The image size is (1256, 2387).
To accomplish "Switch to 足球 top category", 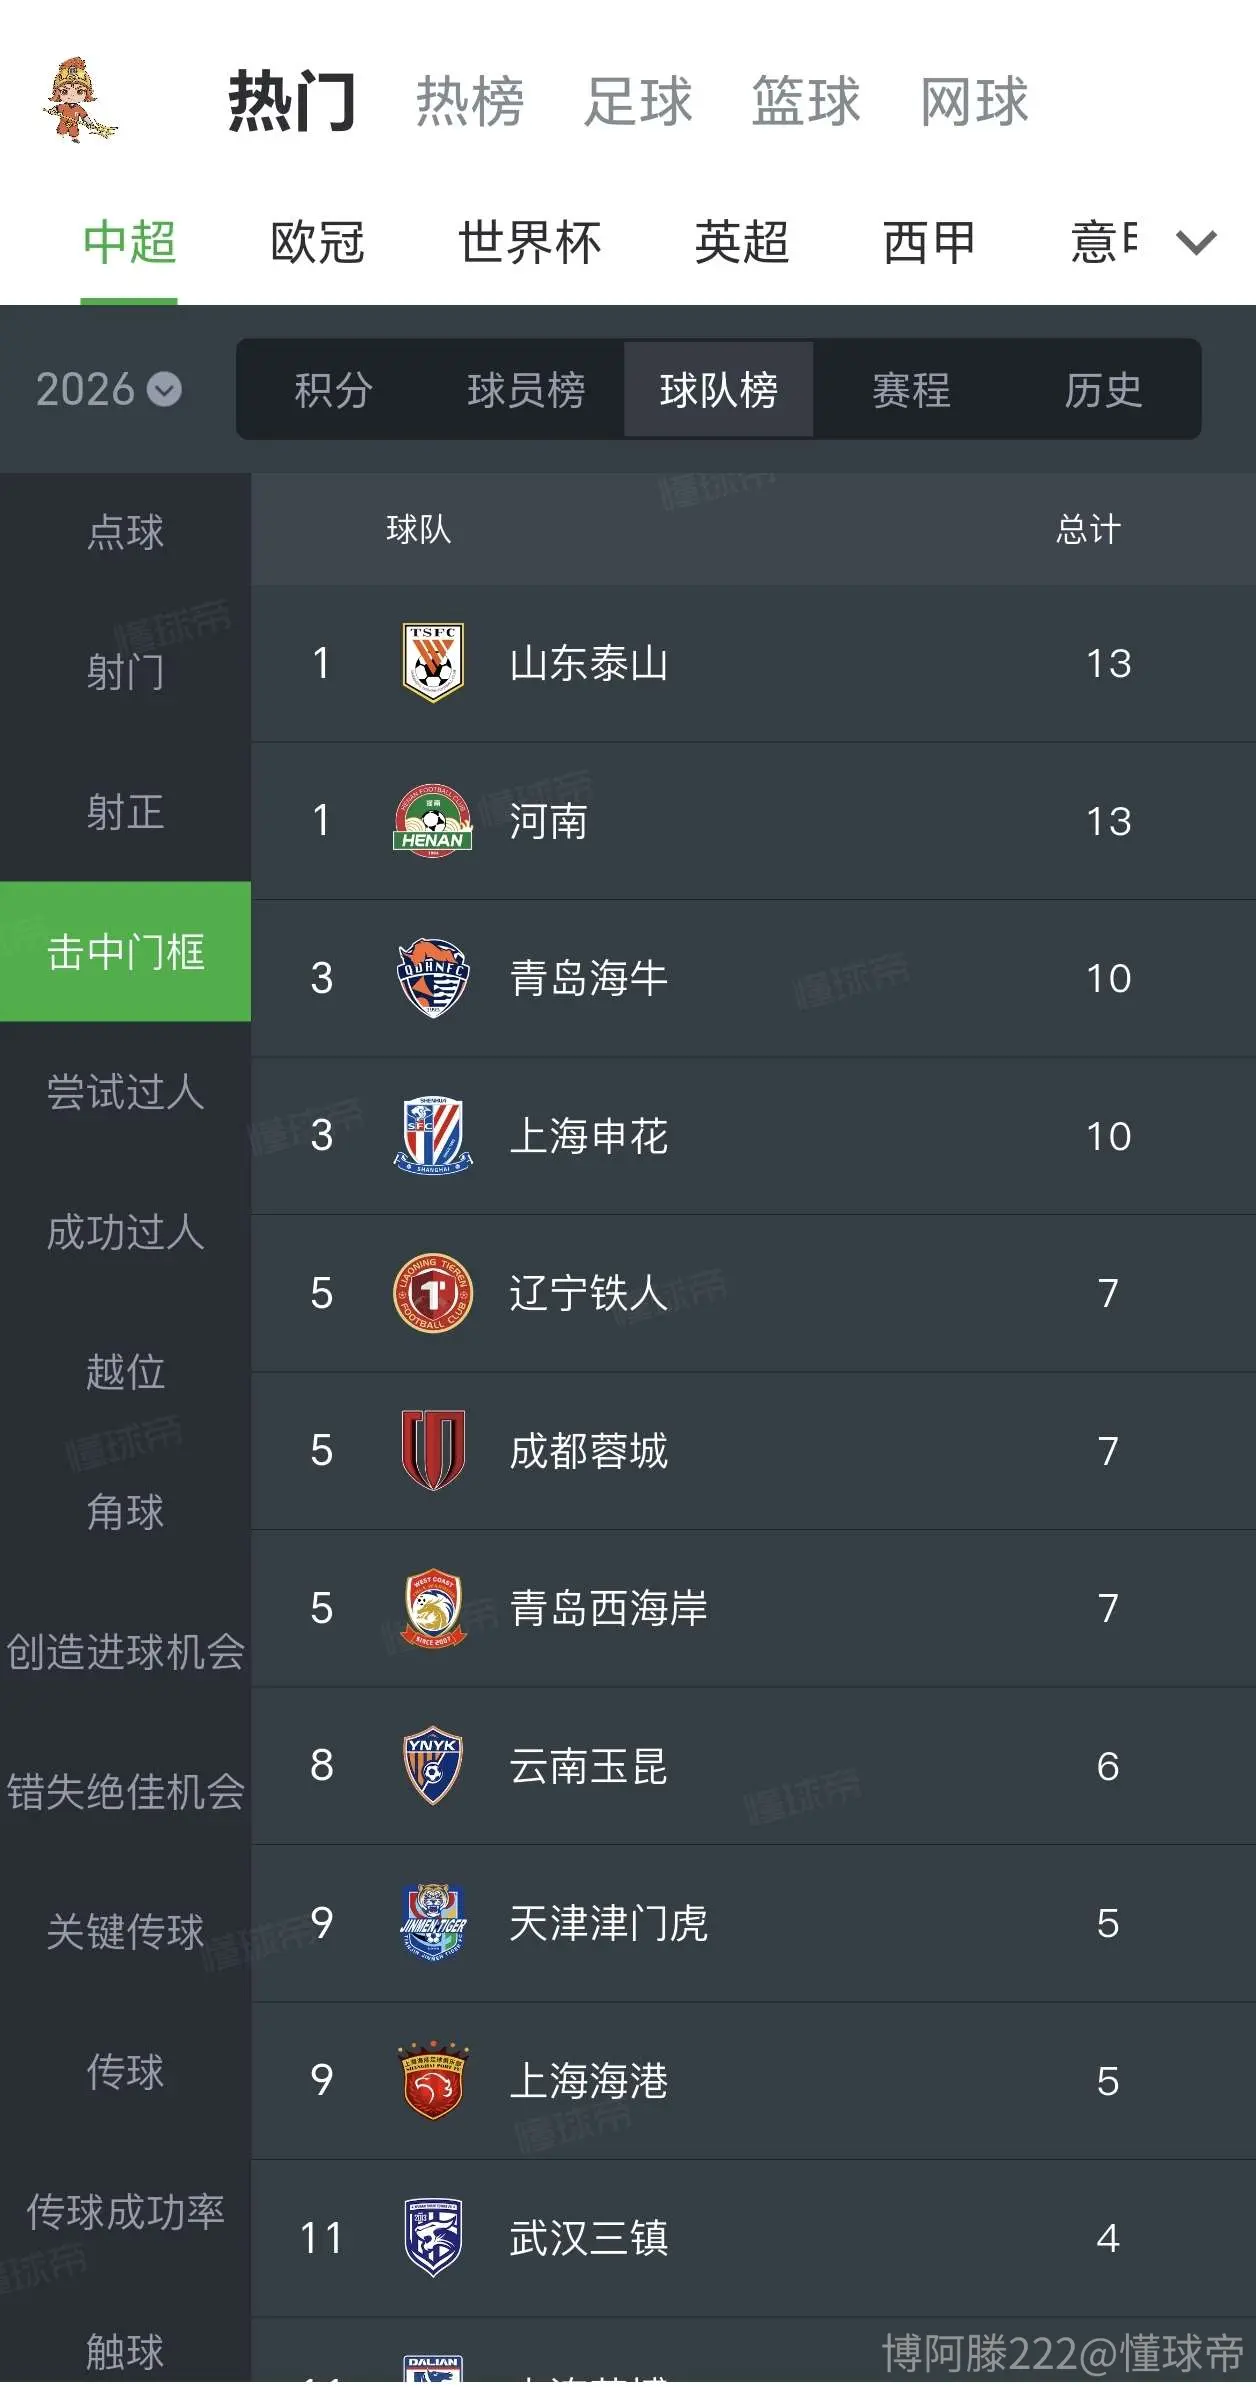I will [x=638, y=101].
